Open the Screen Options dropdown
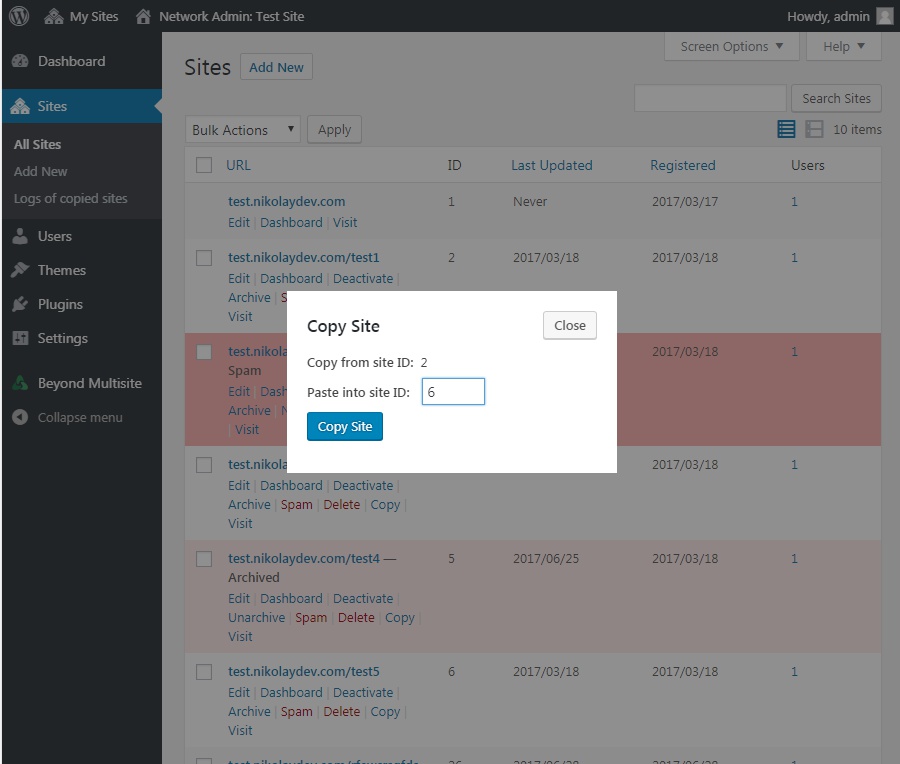The height and width of the screenshot is (764, 900). pos(731,46)
